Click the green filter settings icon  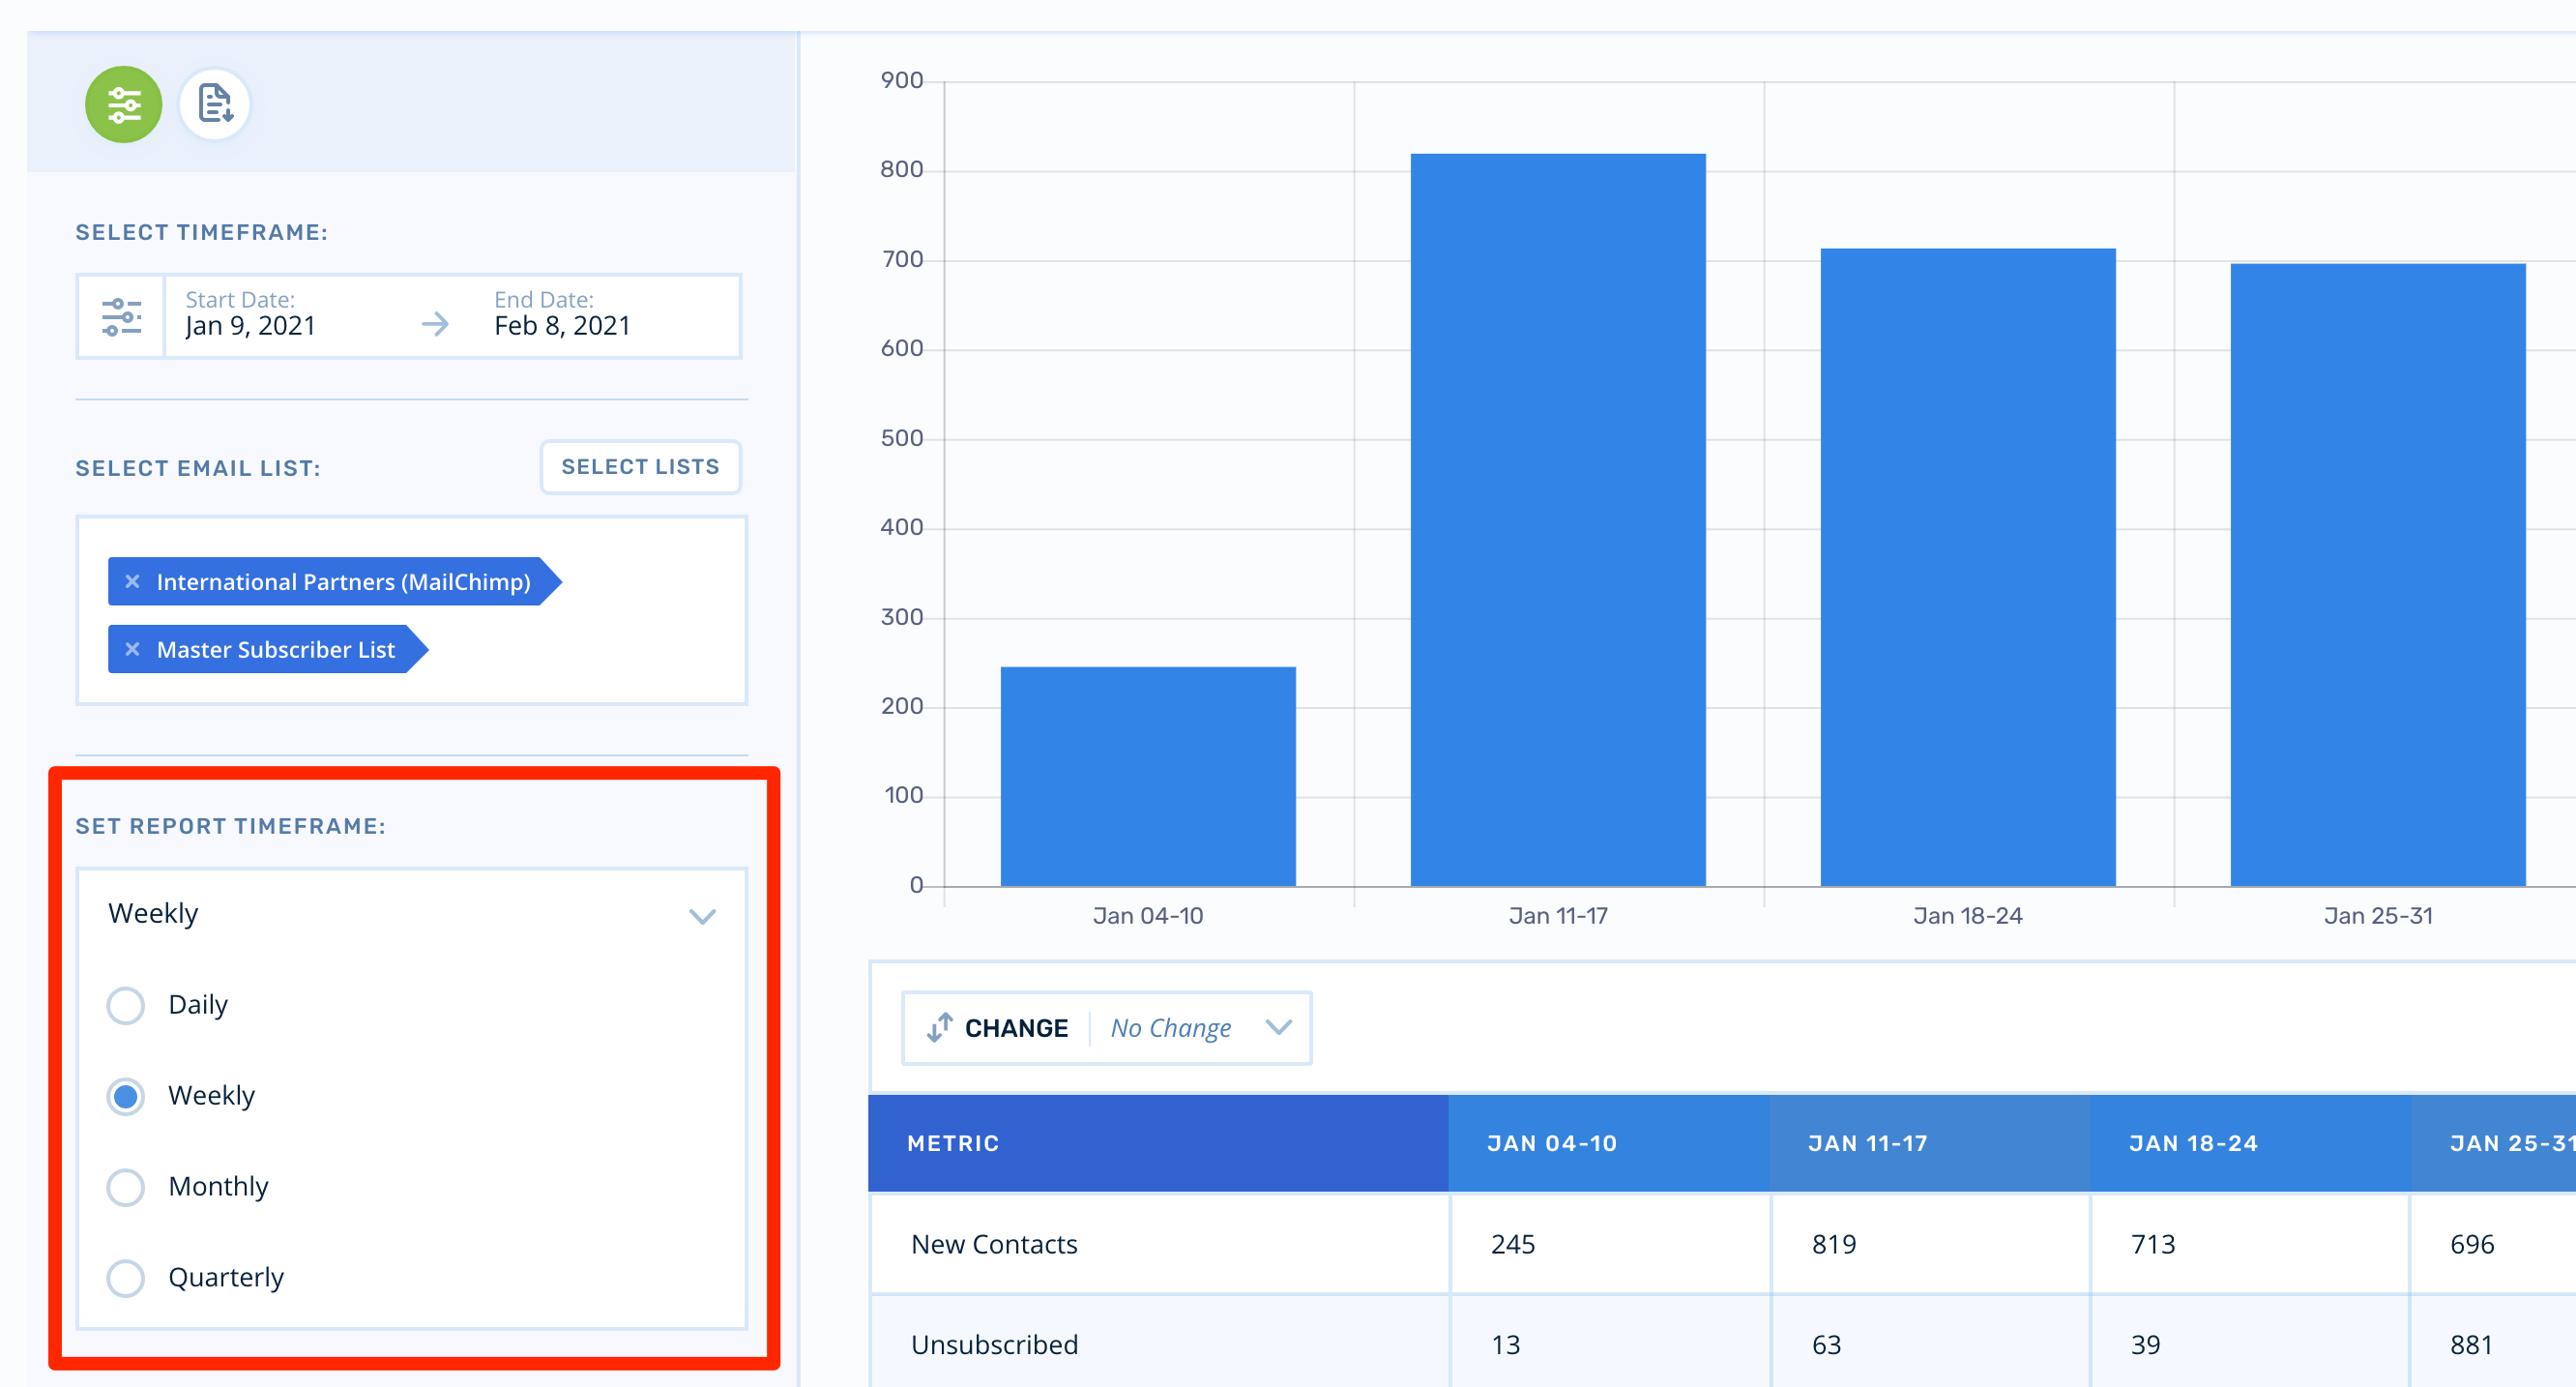pyautogui.click(x=123, y=105)
